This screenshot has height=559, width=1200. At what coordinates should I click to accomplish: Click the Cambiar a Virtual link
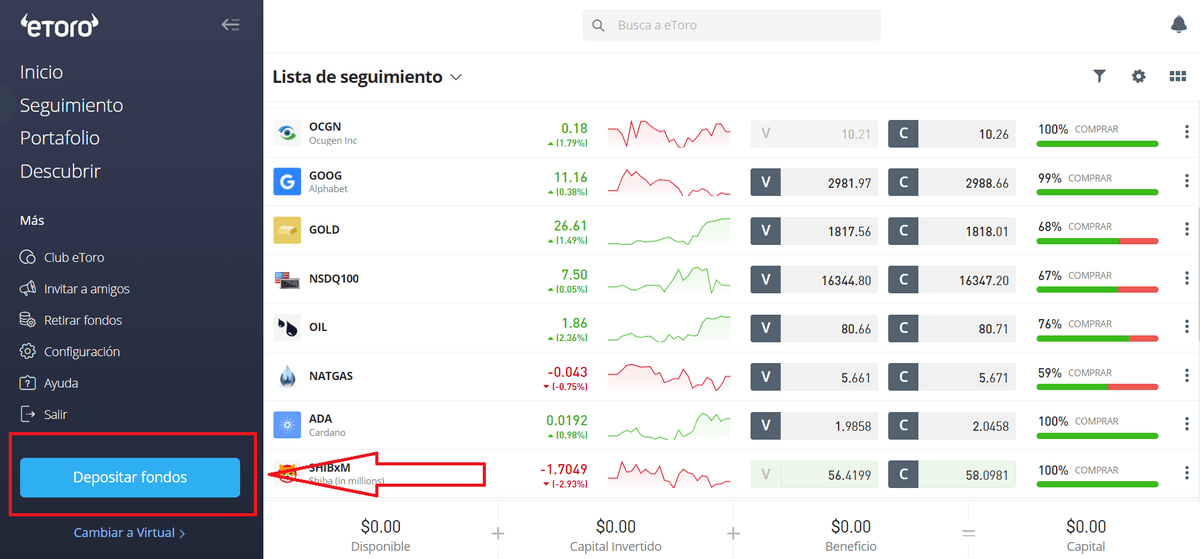click(129, 533)
